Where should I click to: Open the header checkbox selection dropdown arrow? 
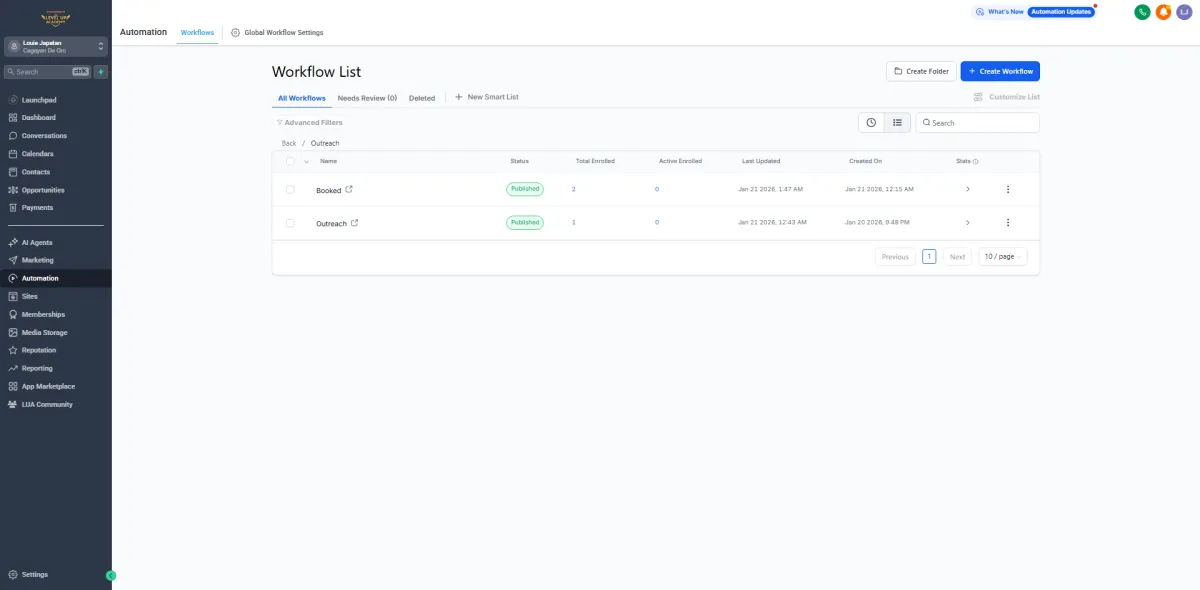(306, 161)
